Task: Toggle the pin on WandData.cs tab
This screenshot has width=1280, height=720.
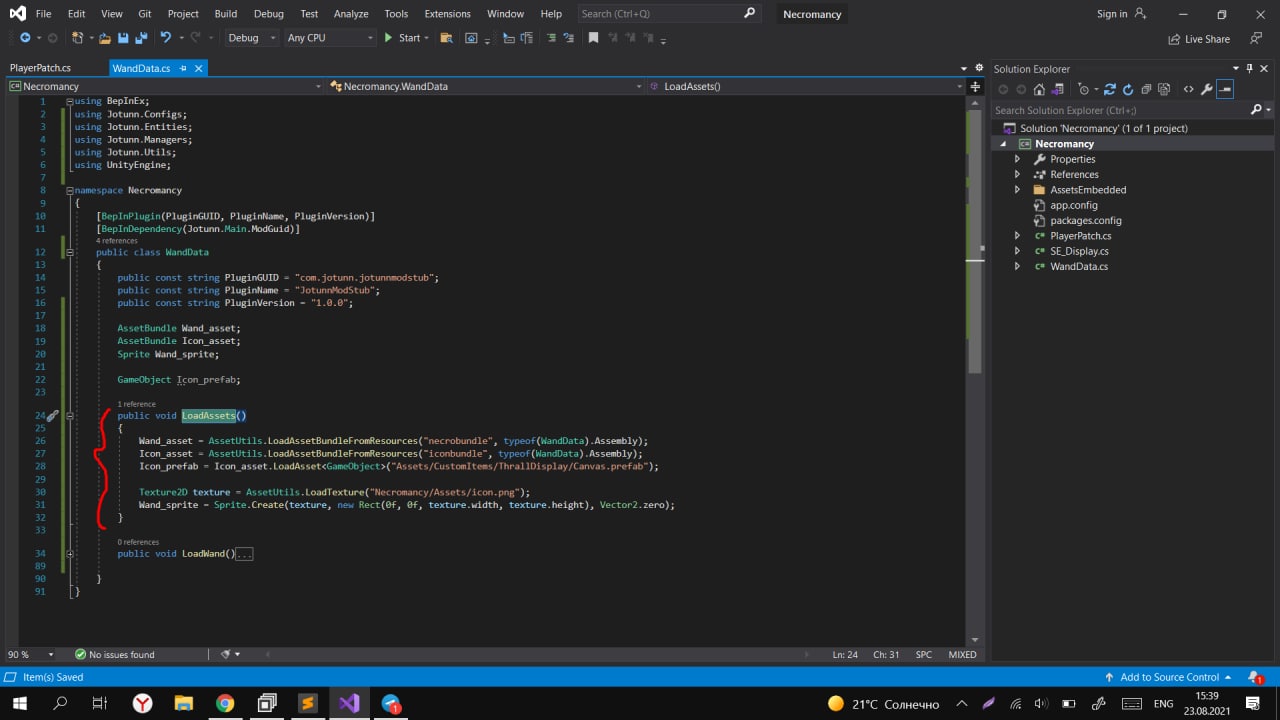Action: [183, 68]
